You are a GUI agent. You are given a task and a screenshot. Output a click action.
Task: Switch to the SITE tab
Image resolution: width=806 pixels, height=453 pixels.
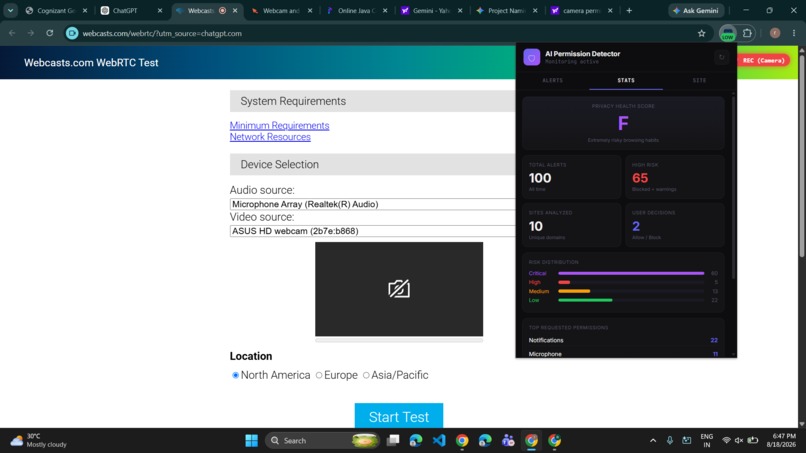coord(699,80)
